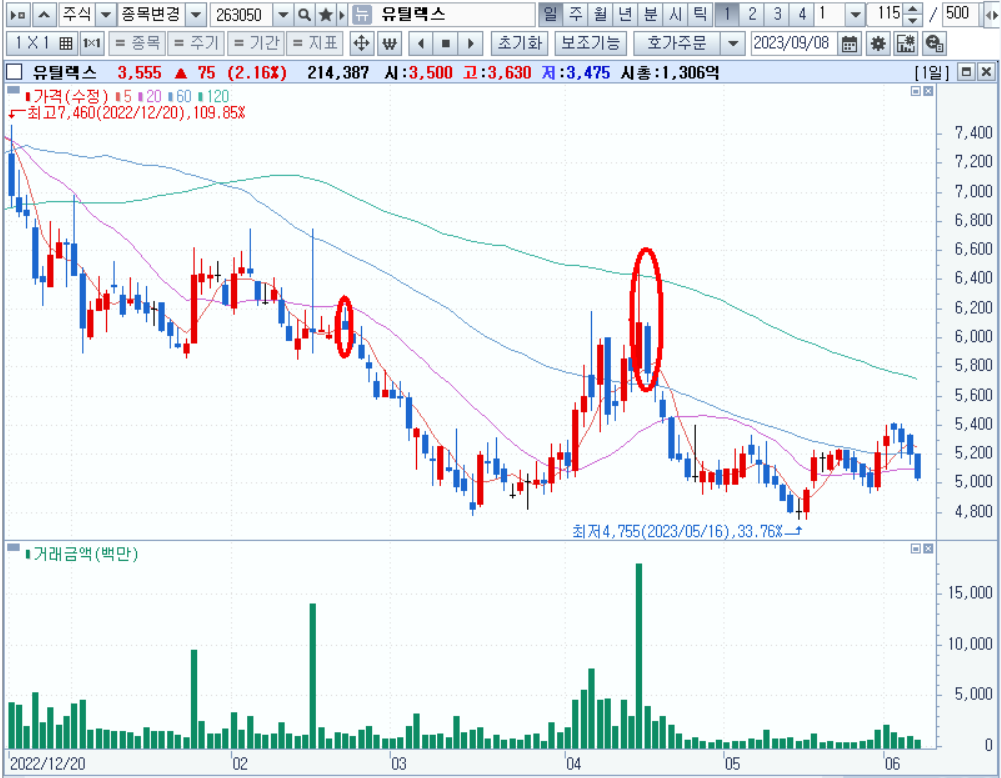The image size is (1001, 778).
Task: Open chart settings with the gear icon
Action: coord(878,43)
